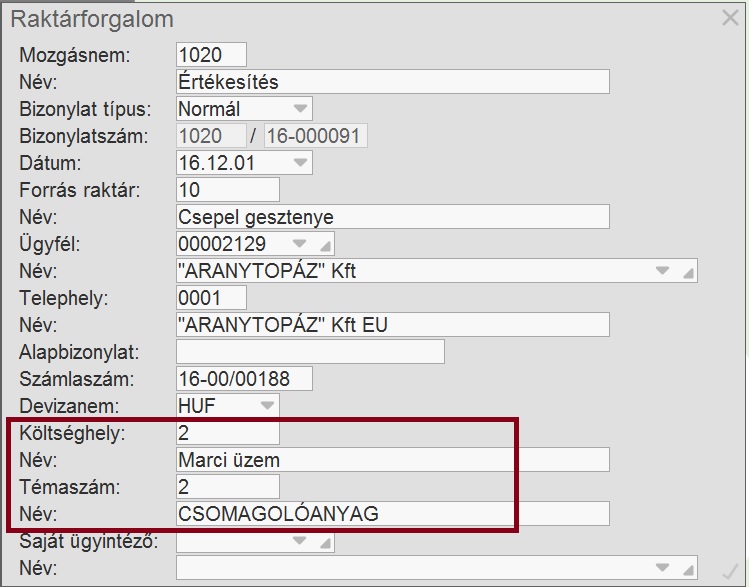
Task: Click the Értékesítés name field
Action: click(392, 81)
